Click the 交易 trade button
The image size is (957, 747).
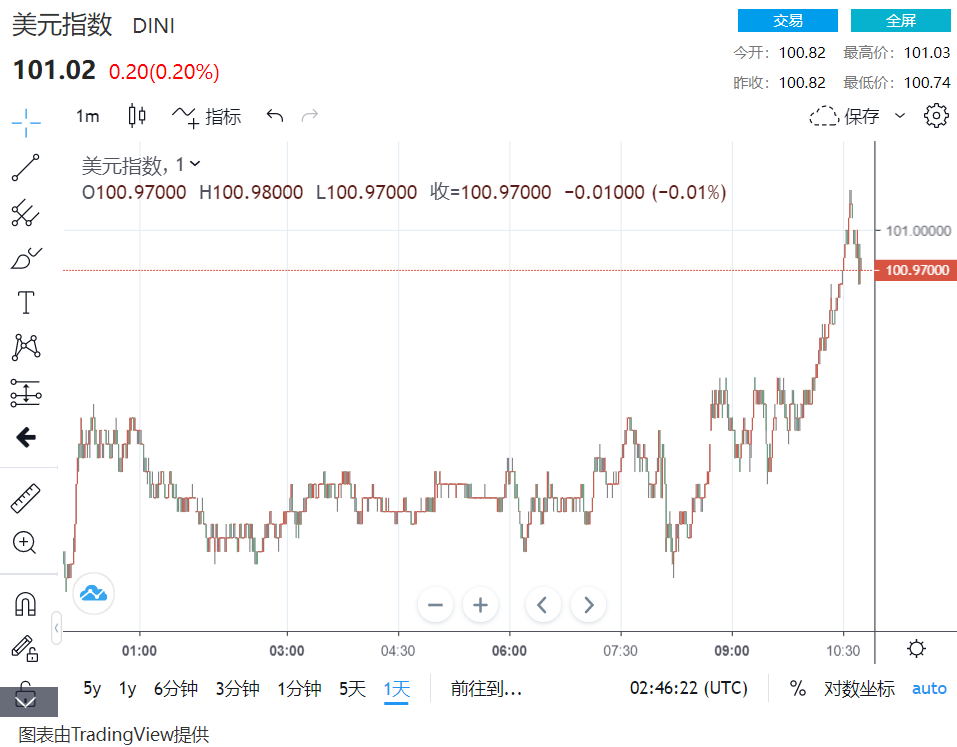[x=787, y=21]
